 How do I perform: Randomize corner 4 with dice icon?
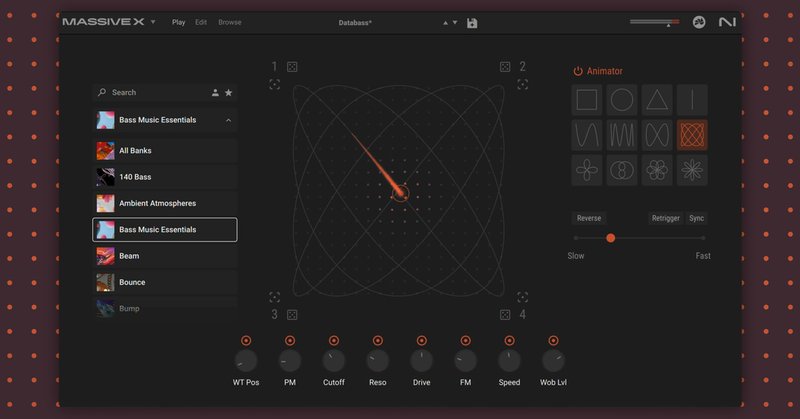coord(505,314)
